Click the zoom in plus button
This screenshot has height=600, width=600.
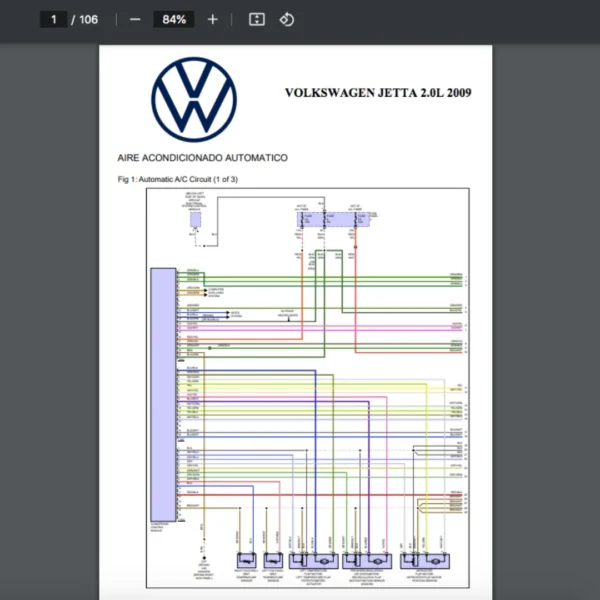click(212, 20)
